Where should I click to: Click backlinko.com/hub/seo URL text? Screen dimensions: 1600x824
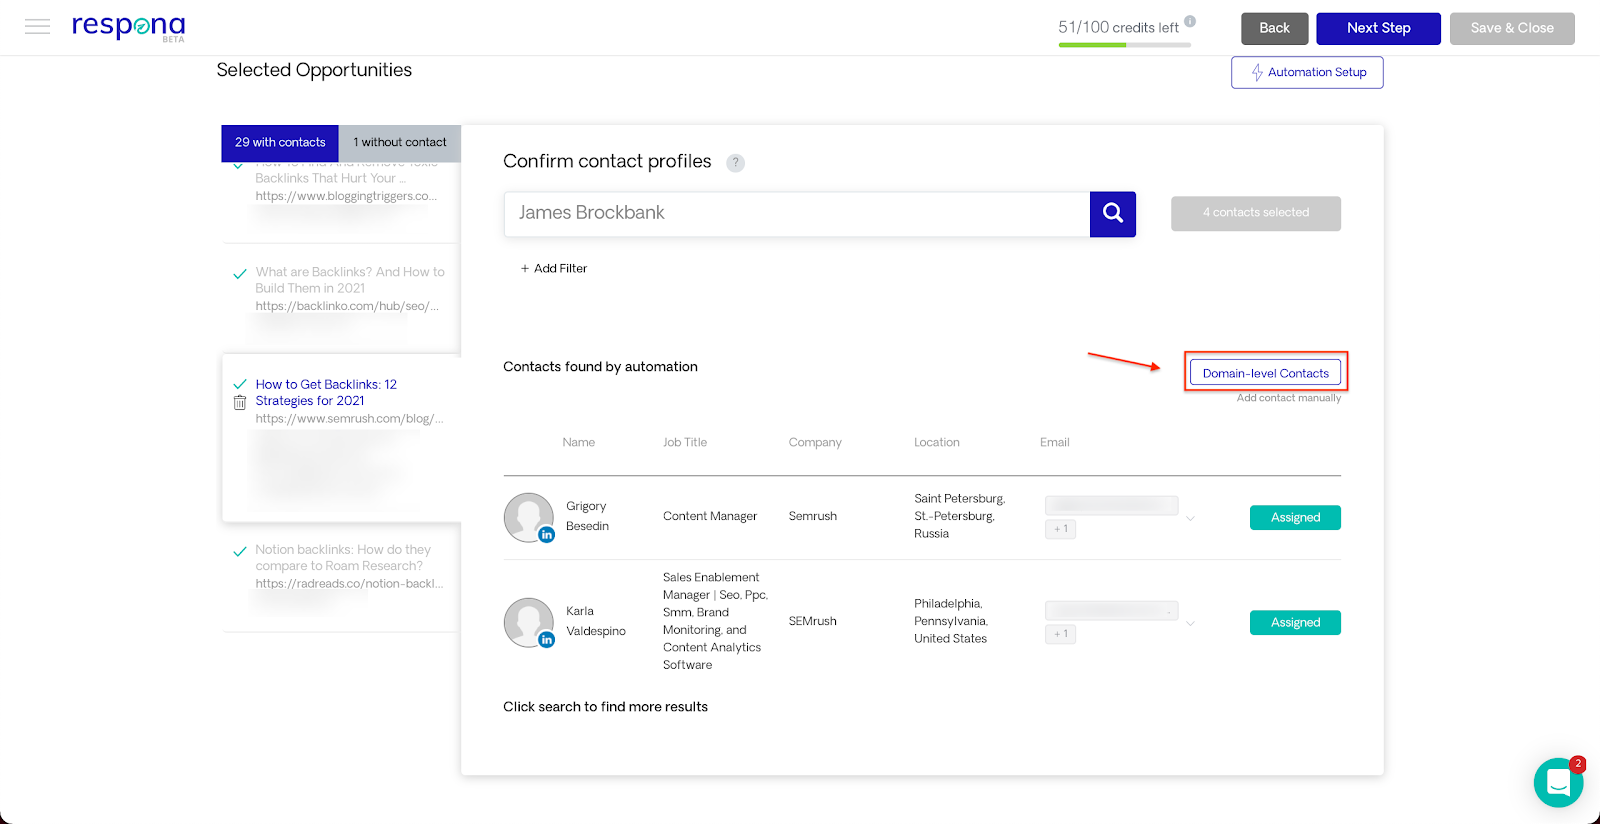346,307
